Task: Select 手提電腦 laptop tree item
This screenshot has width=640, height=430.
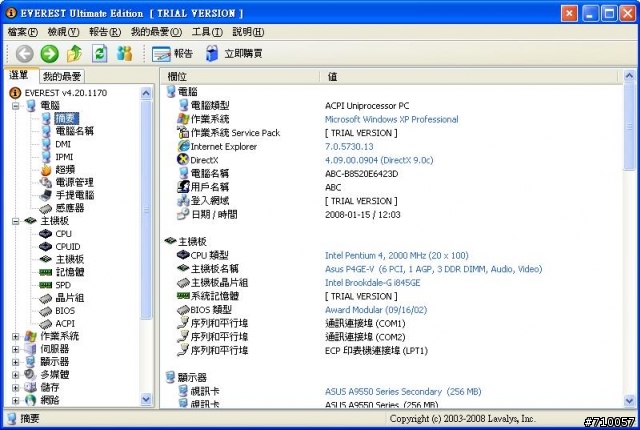Action: tap(75, 195)
